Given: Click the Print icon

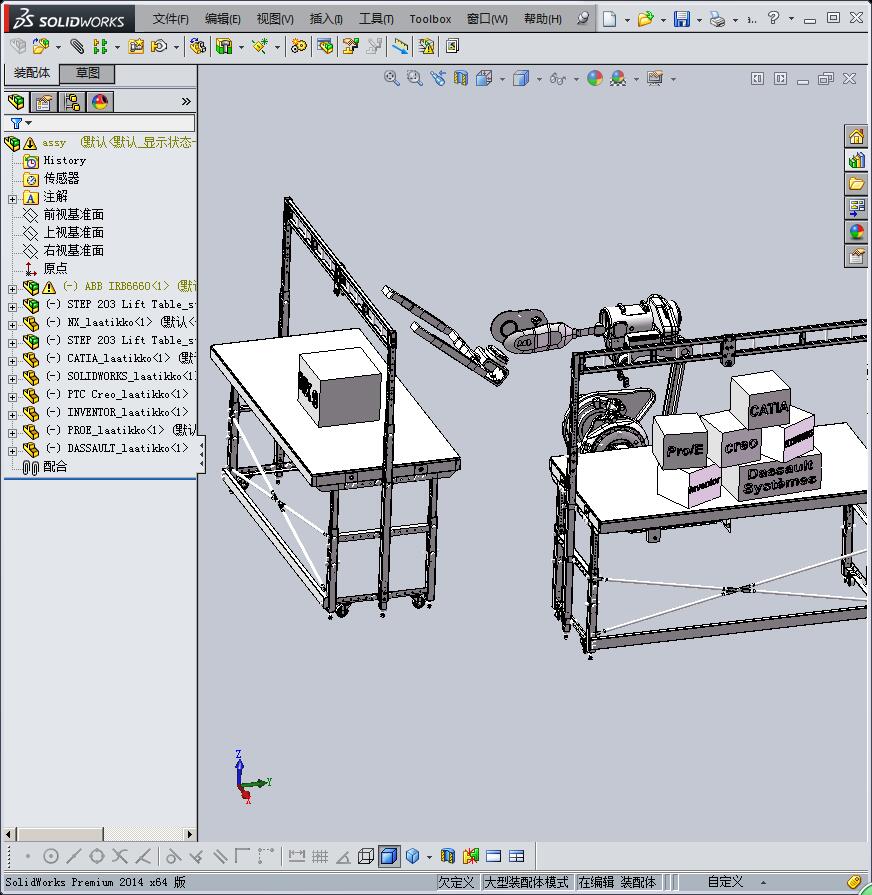Looking at the screenshot, I should pos(717,19).
